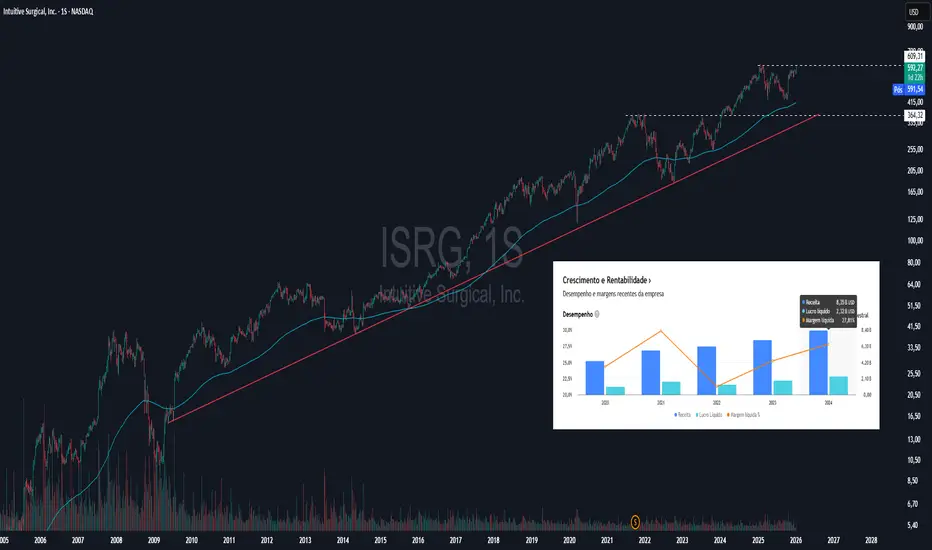Click the orange dividend marker on the time axis
The height and width of the screenshot is (550, 932).
(x=635, y=522)
